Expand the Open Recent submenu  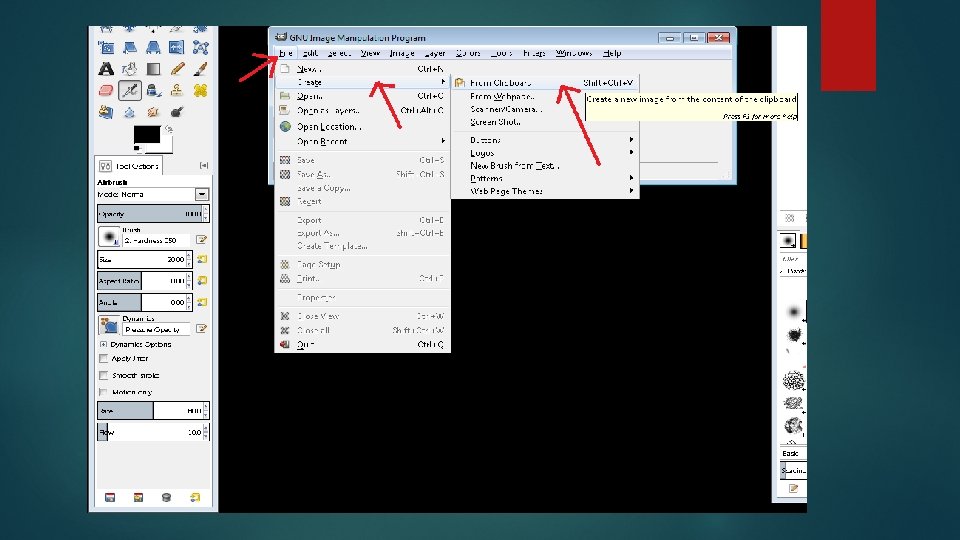click(x=362, y=141)
